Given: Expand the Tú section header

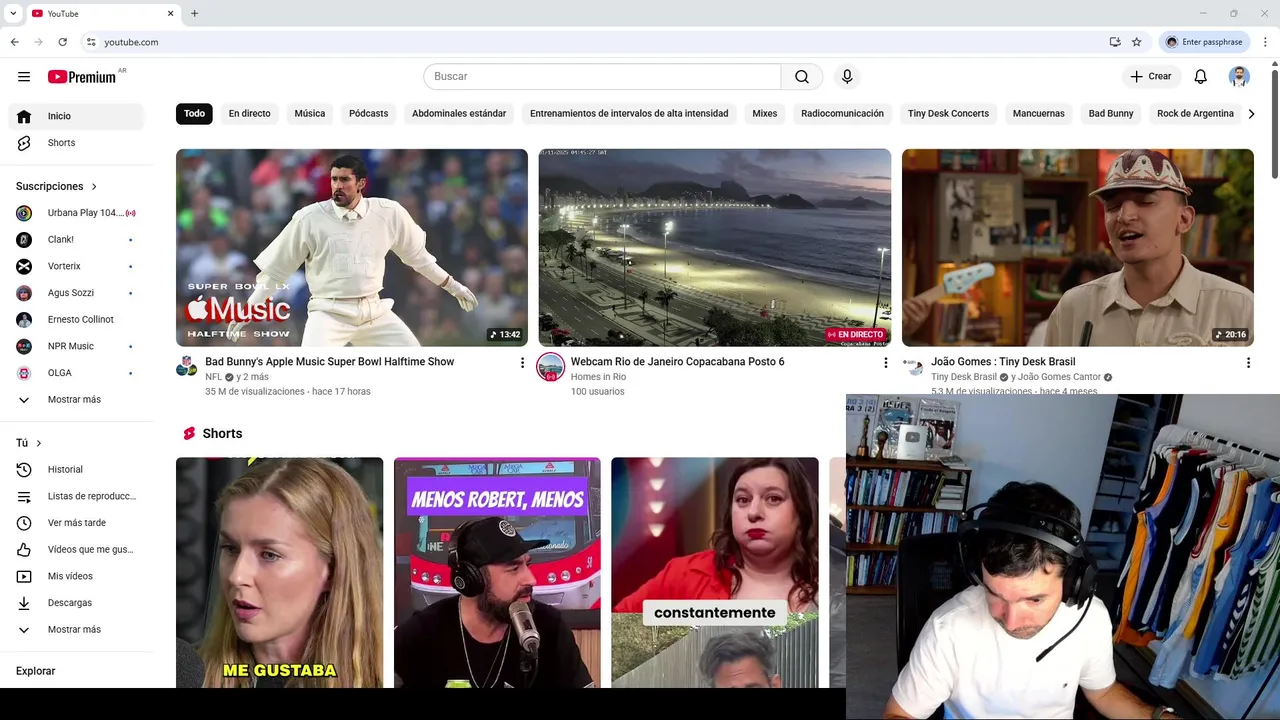Looking at the screenshot, I should pyautogui.click(x=29, y=443).
